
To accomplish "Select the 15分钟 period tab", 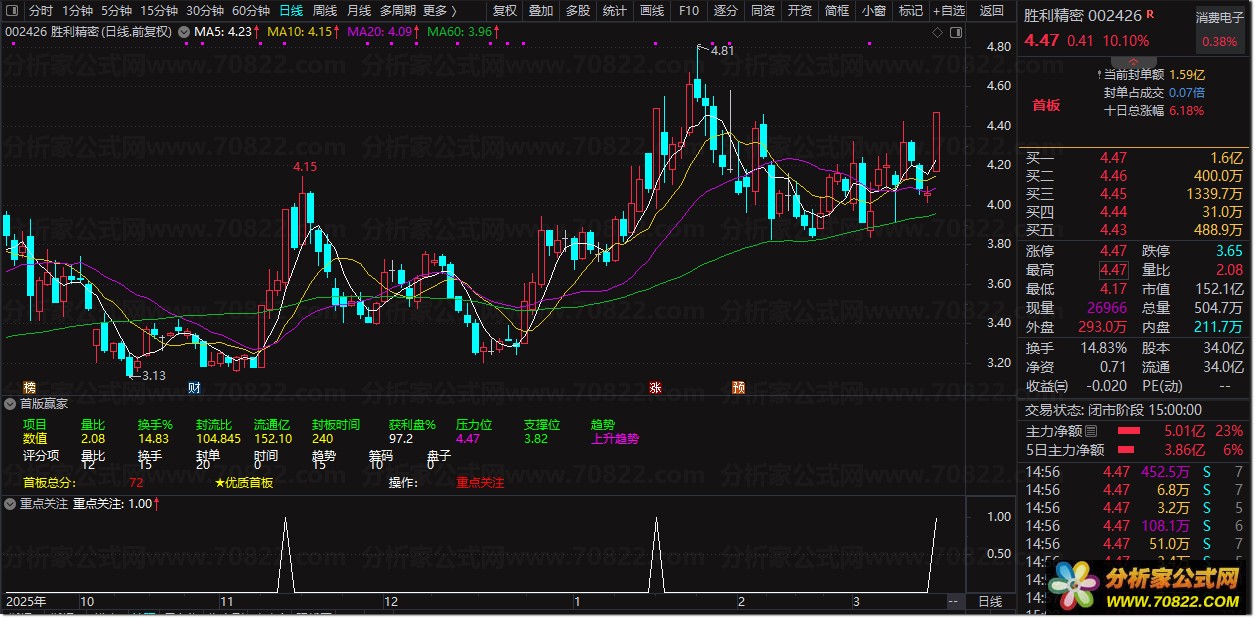I will (x=159, y=11).
